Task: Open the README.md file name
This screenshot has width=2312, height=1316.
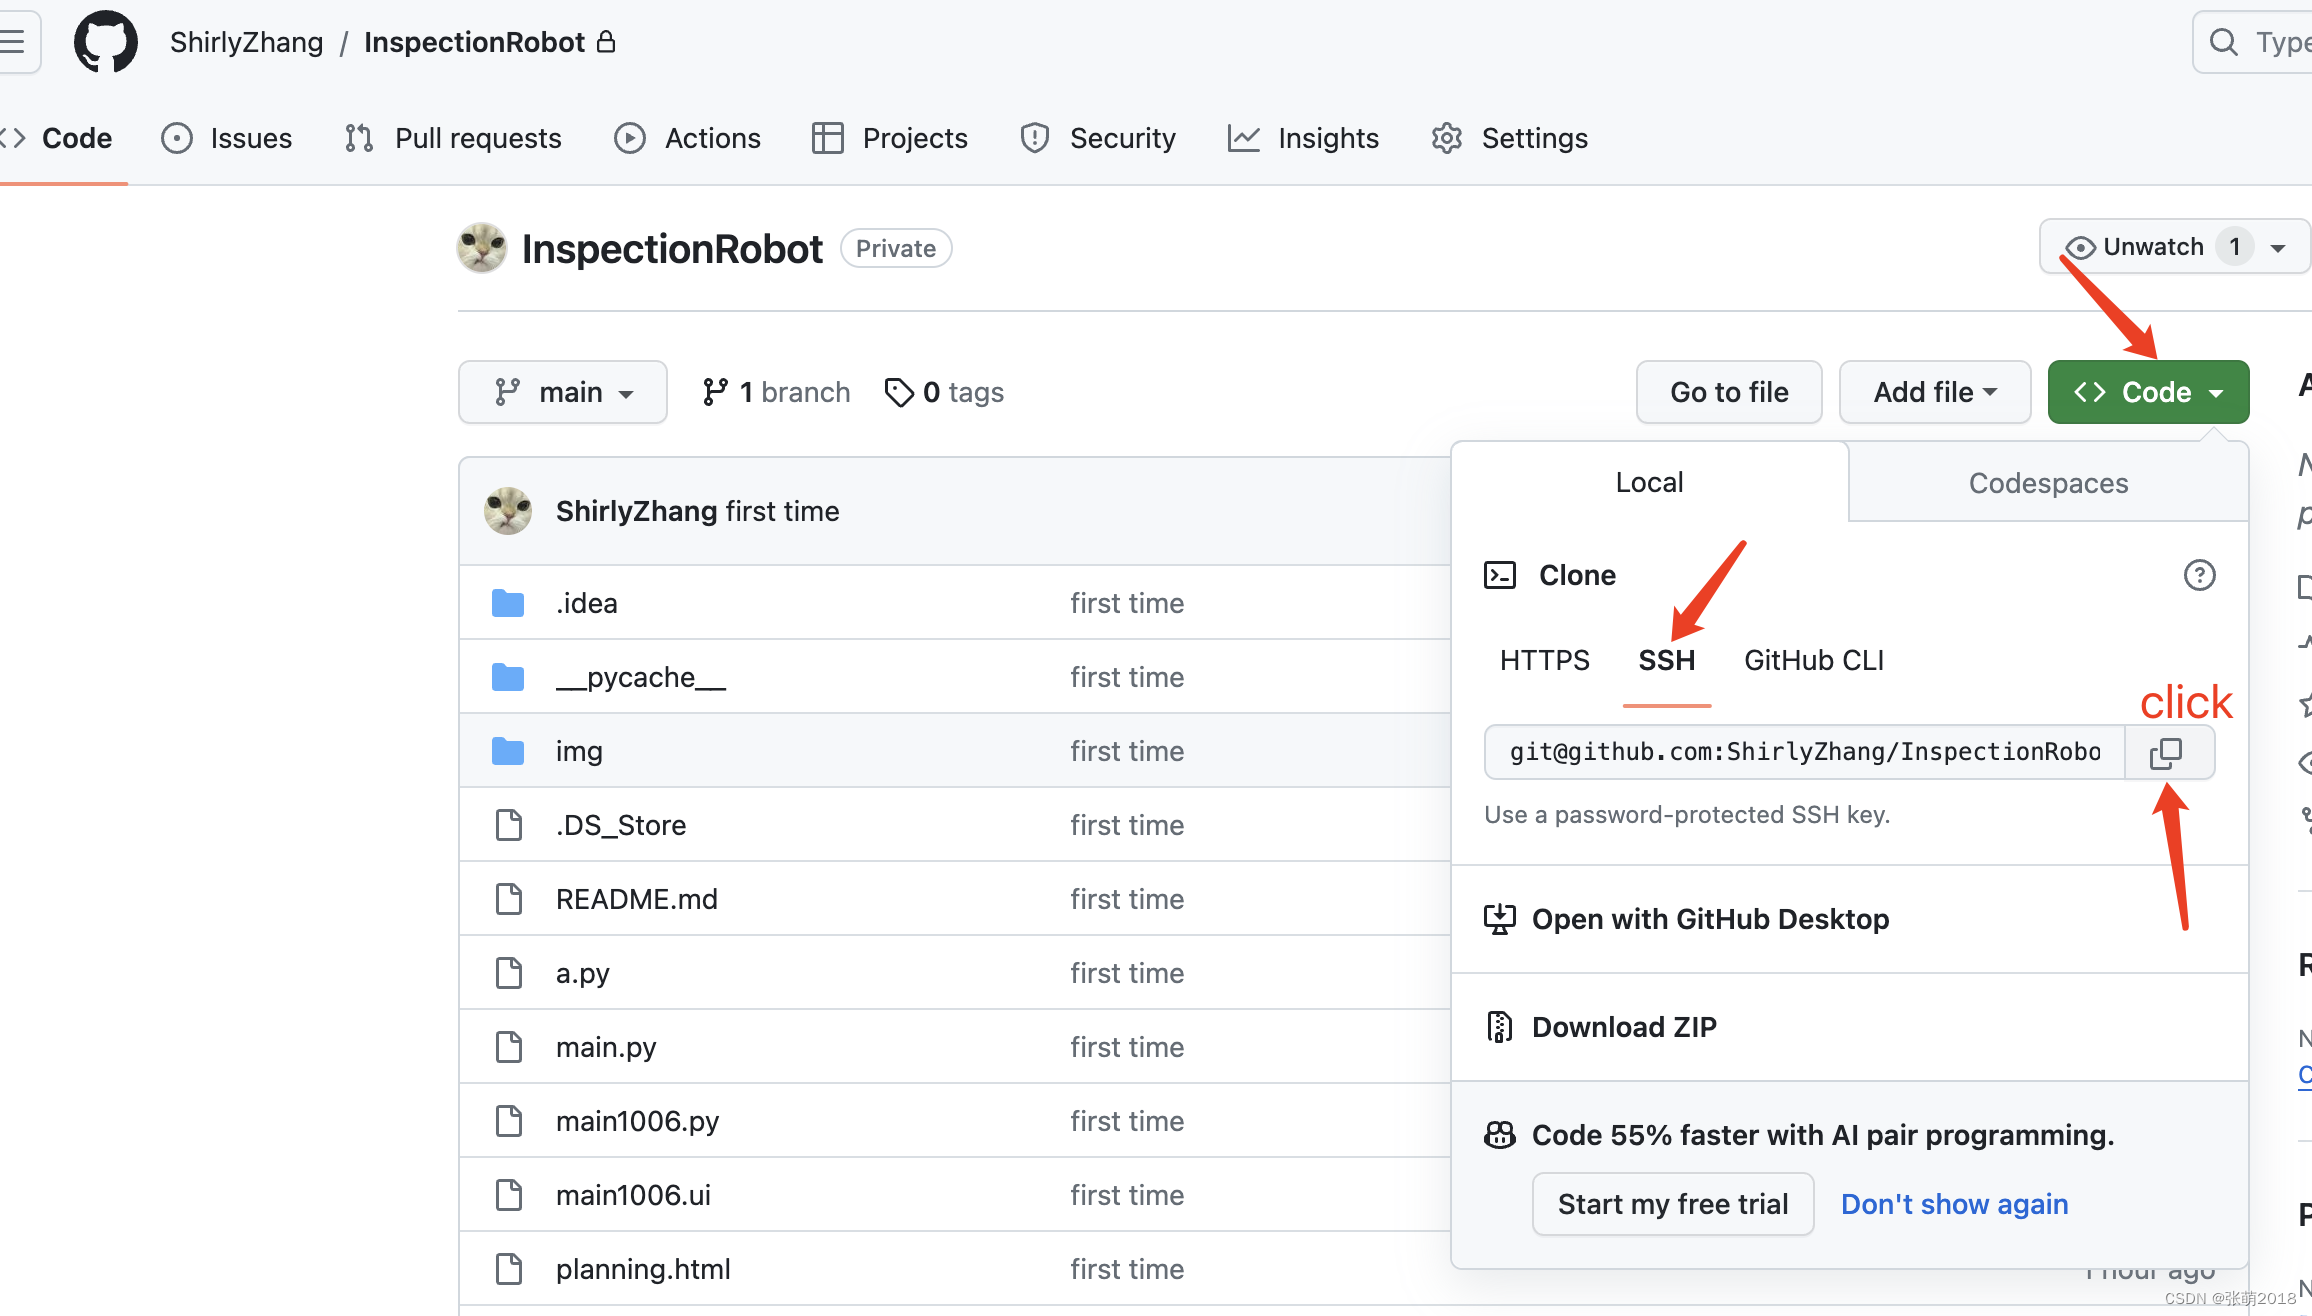Action: click(637, 899)
